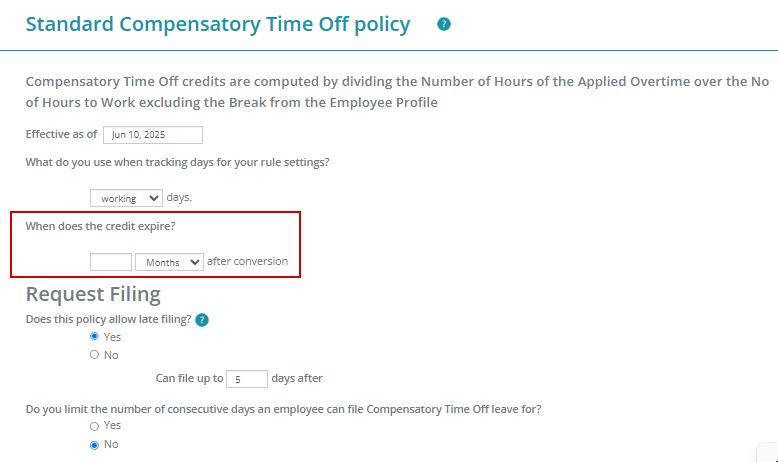Select No for allowing late filing

(x=94, y=355)
